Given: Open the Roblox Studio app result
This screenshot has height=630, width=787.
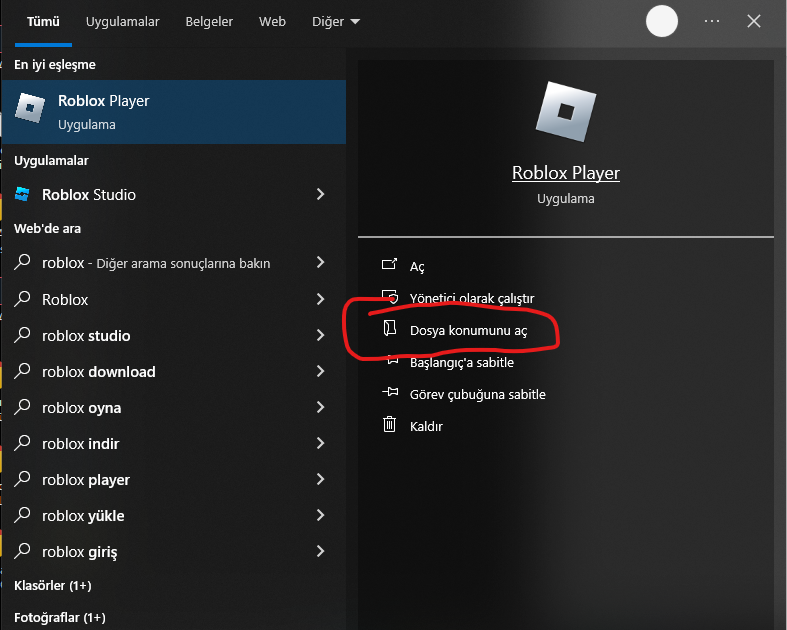Looking at the screenshot, I should 174,194.
